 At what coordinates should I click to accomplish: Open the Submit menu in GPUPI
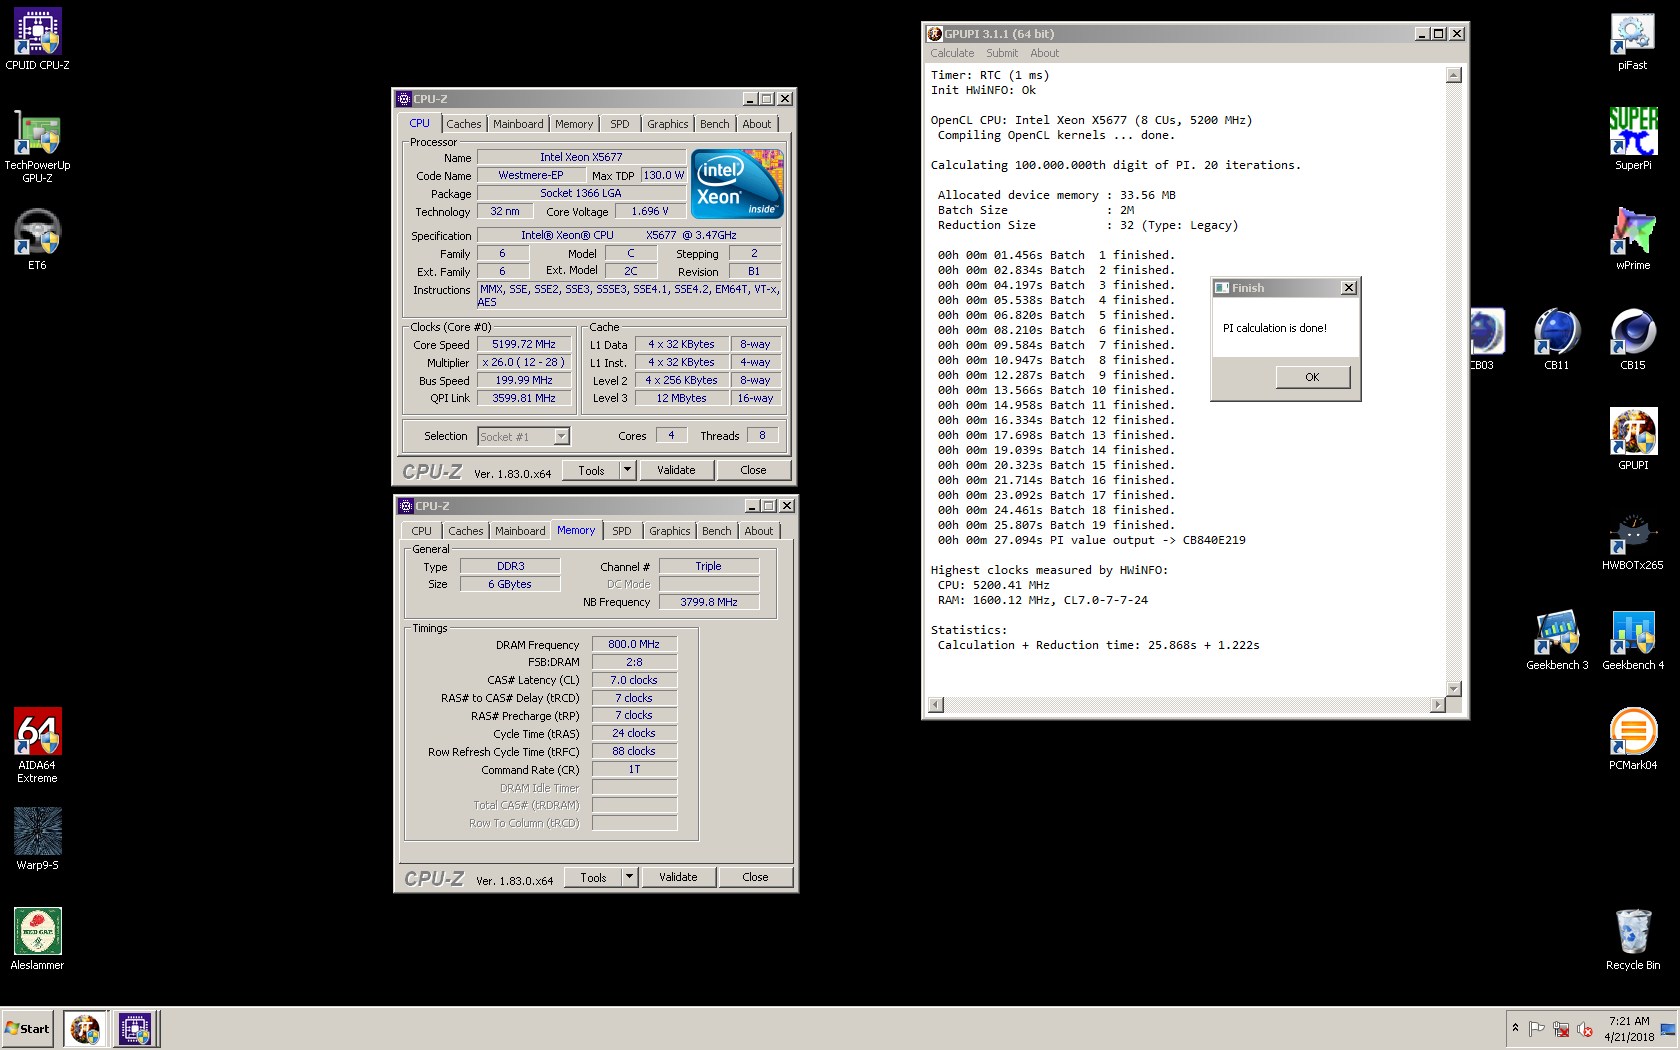(x=1002, y=53)
